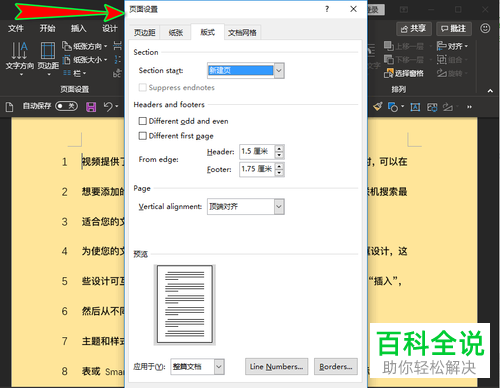Collapse the ribbon with the chevron
Viewport: 500px width, 388px height.
pos(490,90)
